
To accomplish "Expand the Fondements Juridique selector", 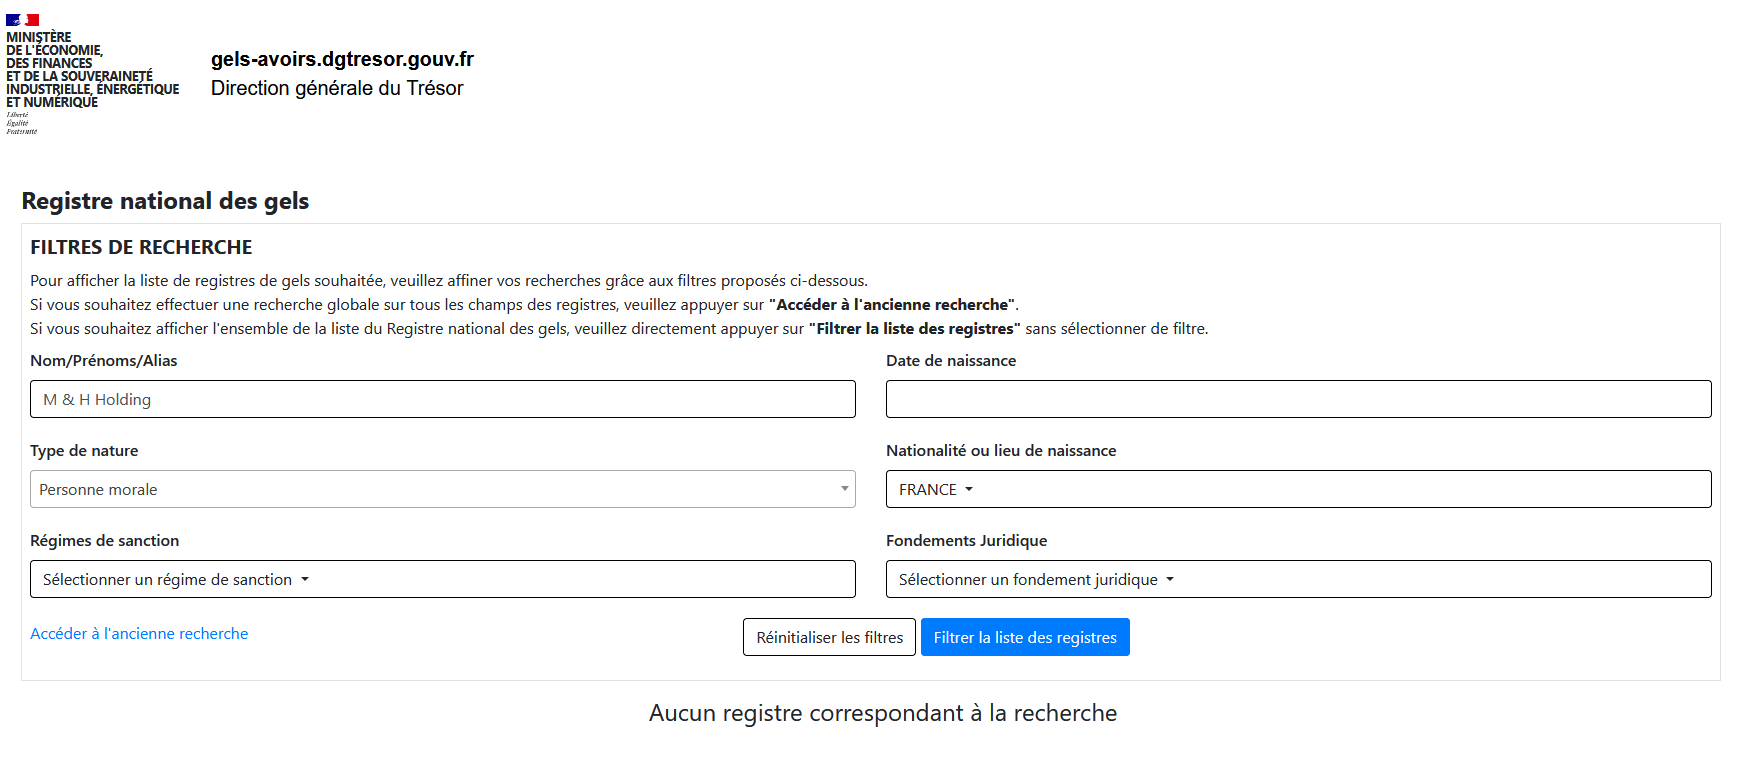I will (x=1298, y=579).
